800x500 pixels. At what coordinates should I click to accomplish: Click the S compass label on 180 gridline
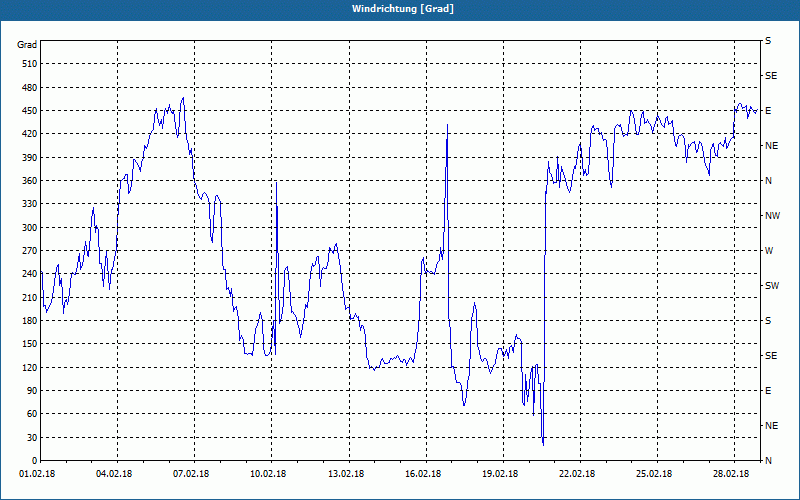pos(768,321)
